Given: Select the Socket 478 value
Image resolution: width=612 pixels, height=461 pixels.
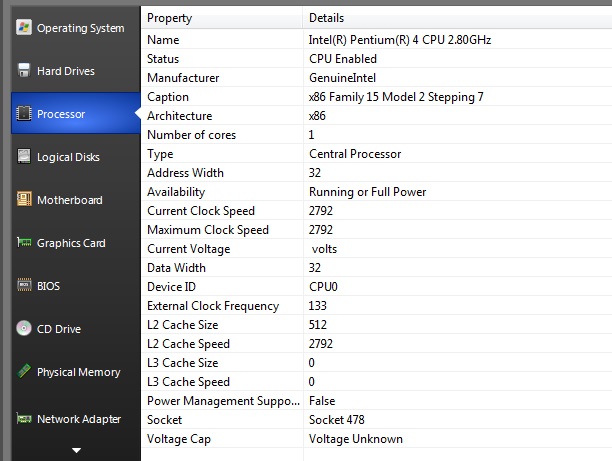Looking at the screenshot, I should point(336,420).
